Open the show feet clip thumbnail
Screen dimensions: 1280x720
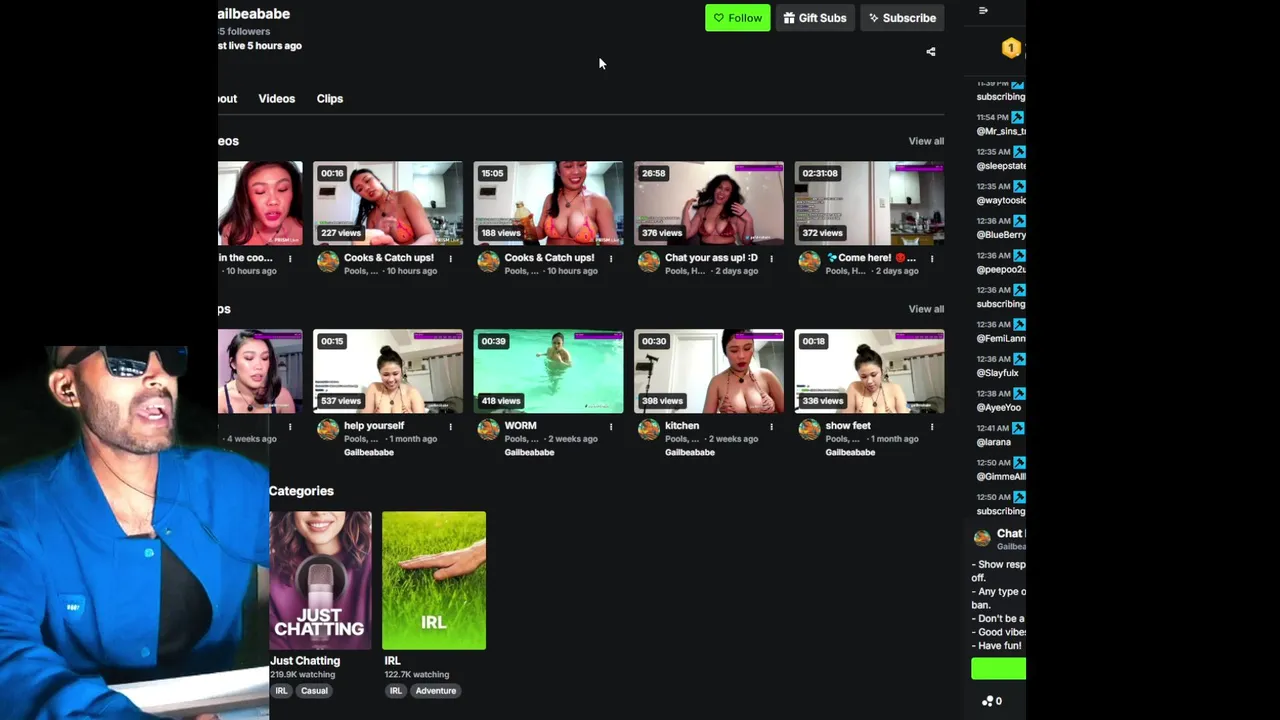(869, 371)
